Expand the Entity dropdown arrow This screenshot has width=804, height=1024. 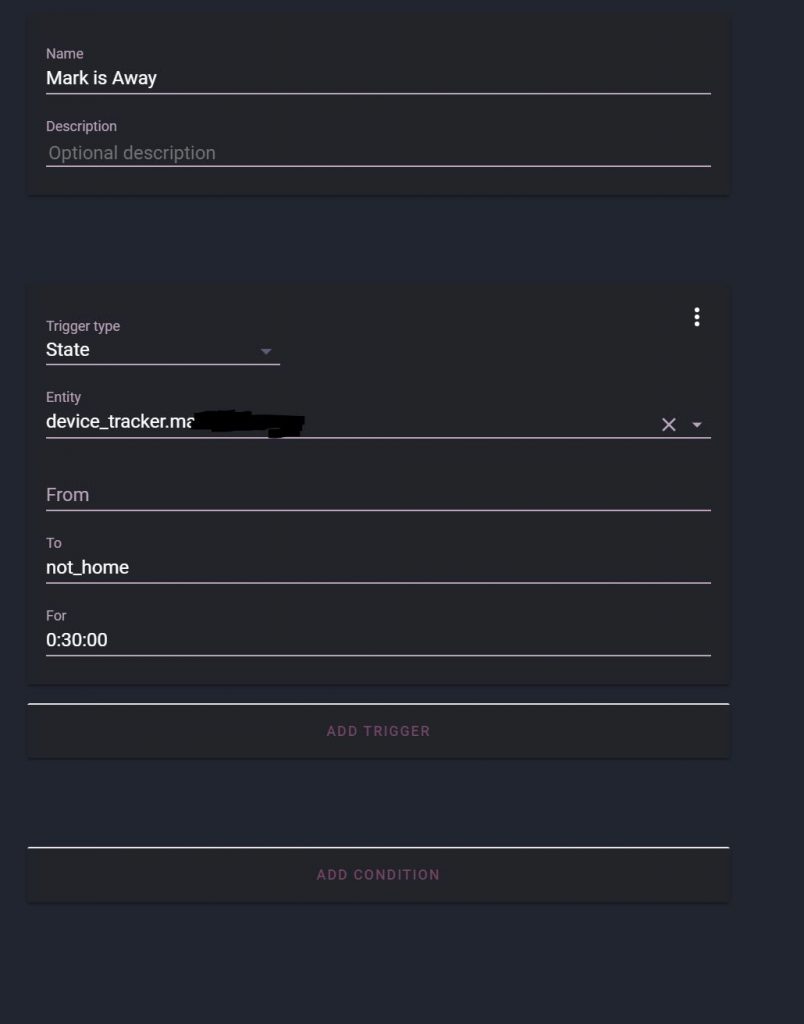(697, 425)
